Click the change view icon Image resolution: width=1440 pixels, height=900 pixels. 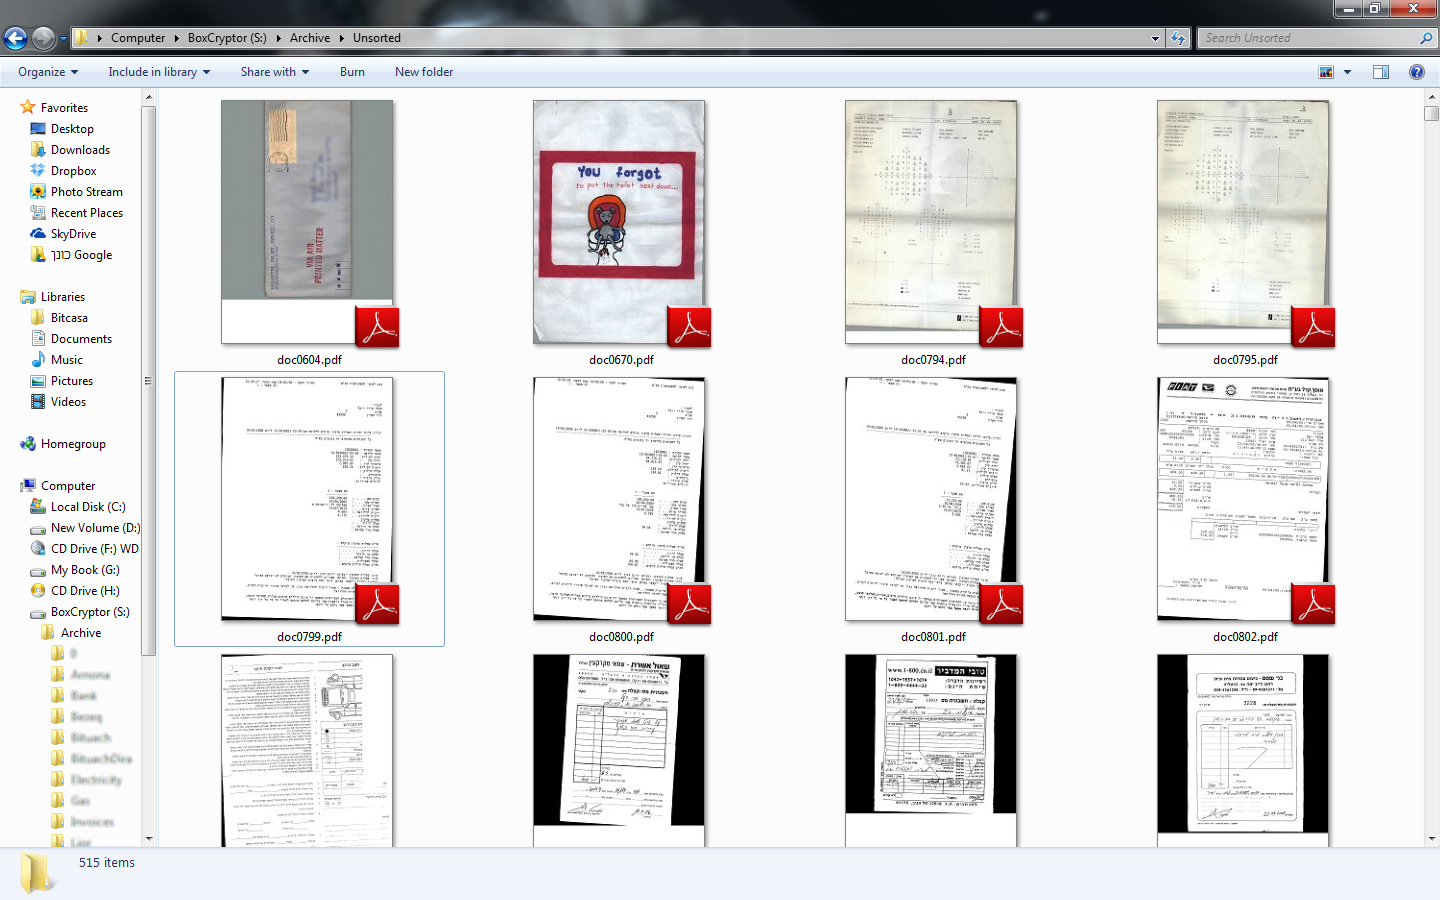coord(1326,72)
